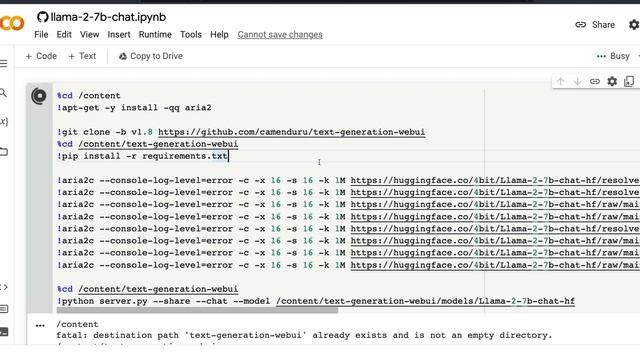Open the table of contents sidebar icon
640x360 pixels.
pos(4,63)
